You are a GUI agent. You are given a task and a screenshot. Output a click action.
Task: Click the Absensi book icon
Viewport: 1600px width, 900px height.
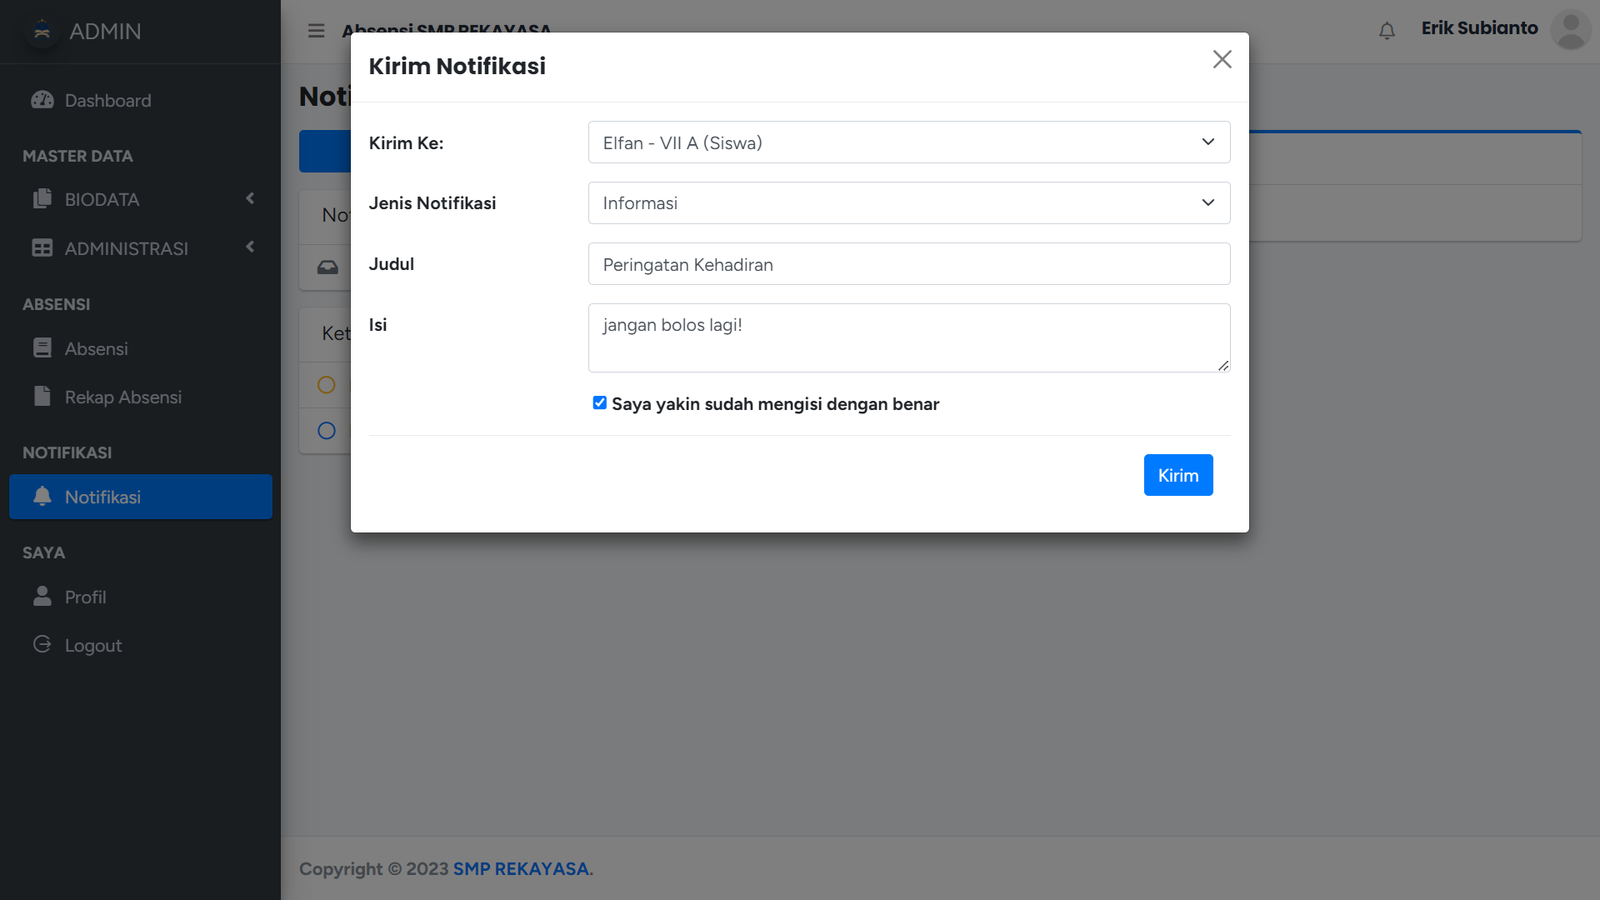click(42, 348)
